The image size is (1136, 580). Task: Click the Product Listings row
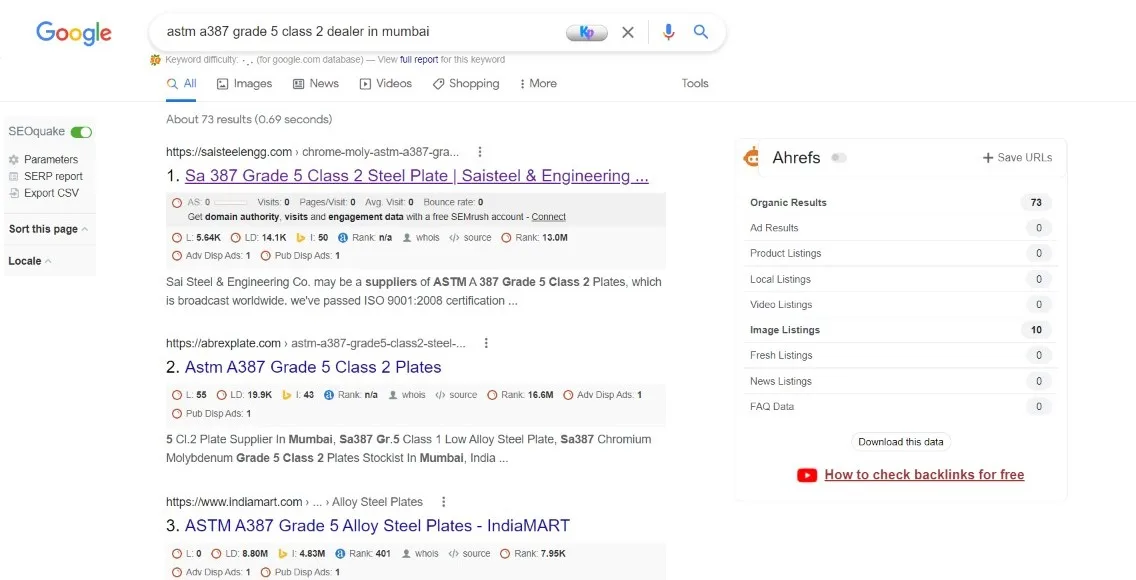(x=901, y=253)
